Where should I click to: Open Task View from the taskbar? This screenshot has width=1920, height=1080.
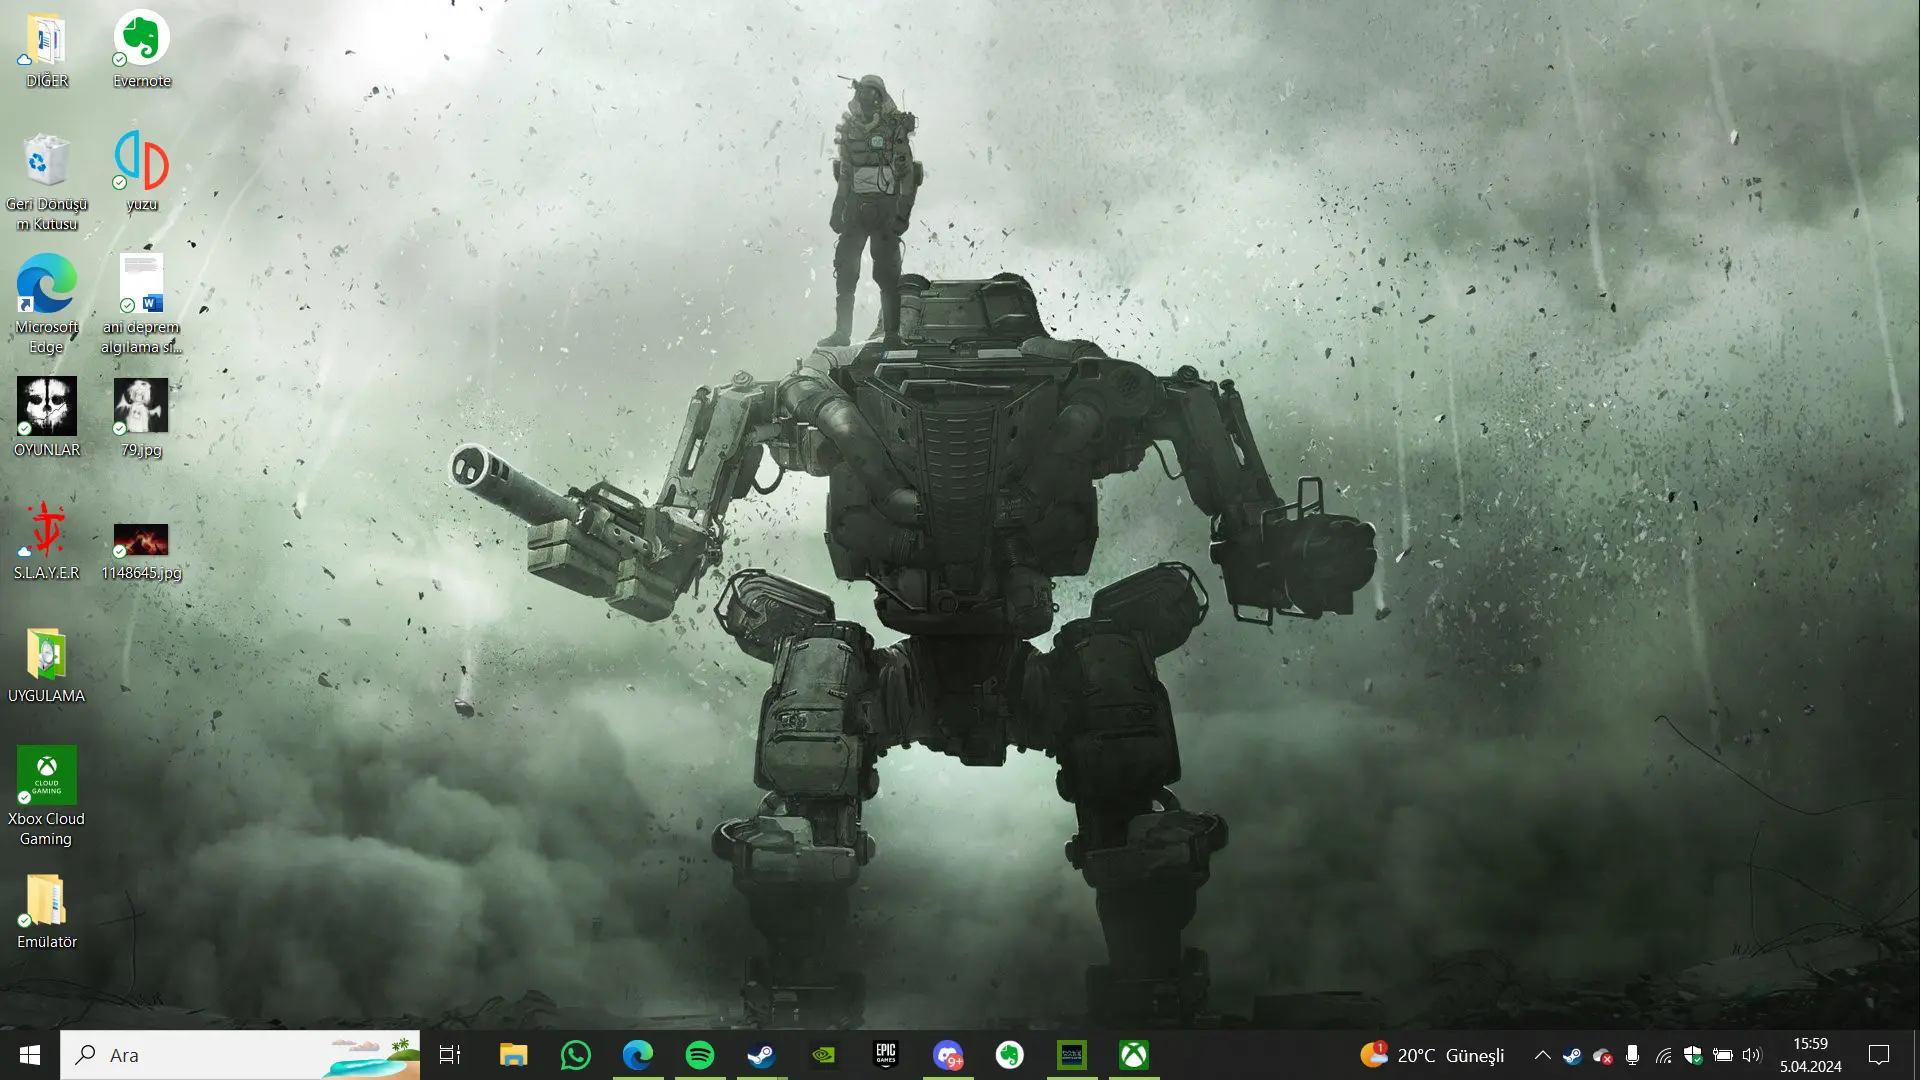tap(450, 1055)
